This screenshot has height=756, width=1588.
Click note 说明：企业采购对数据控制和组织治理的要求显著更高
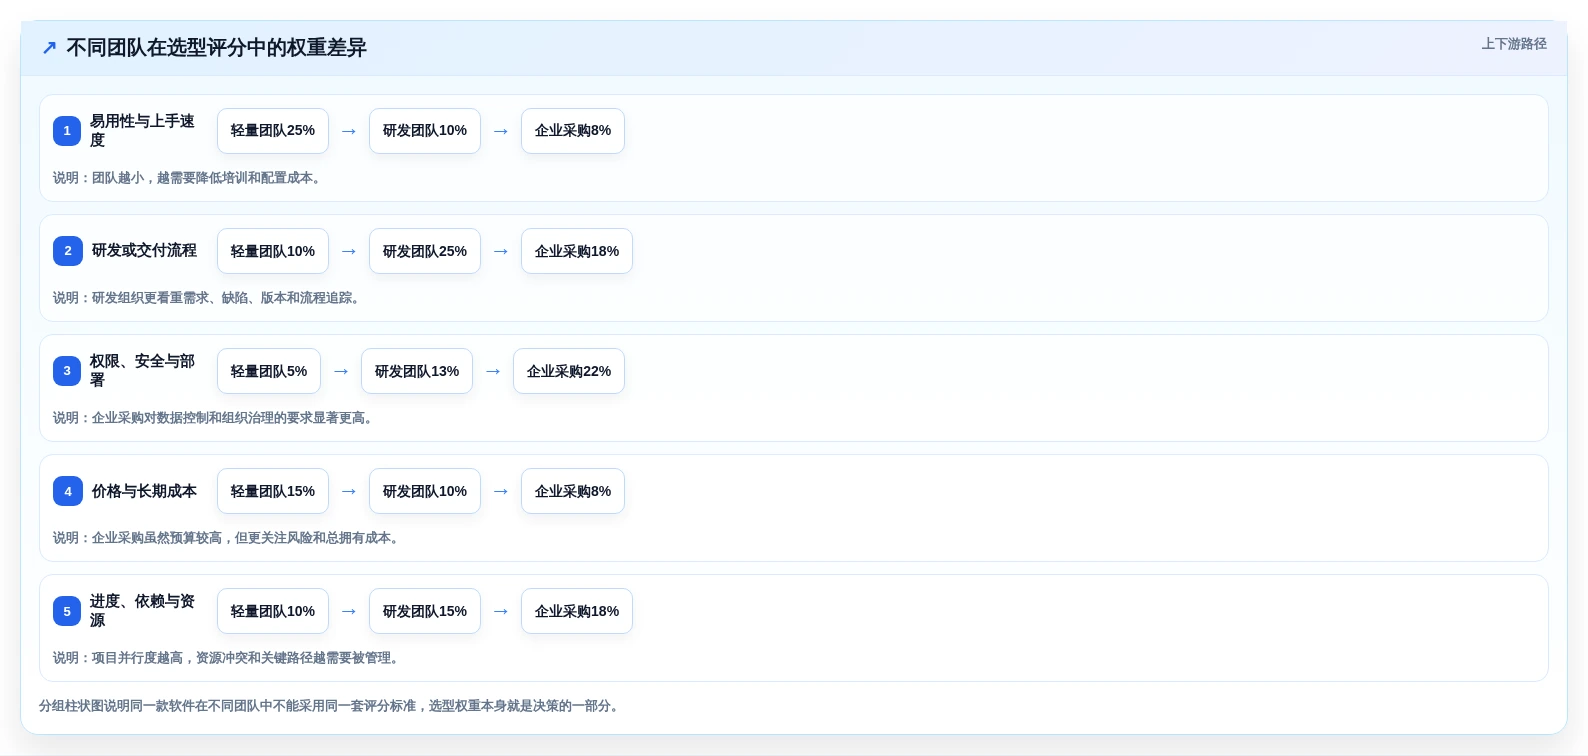[x=213, y=418]
